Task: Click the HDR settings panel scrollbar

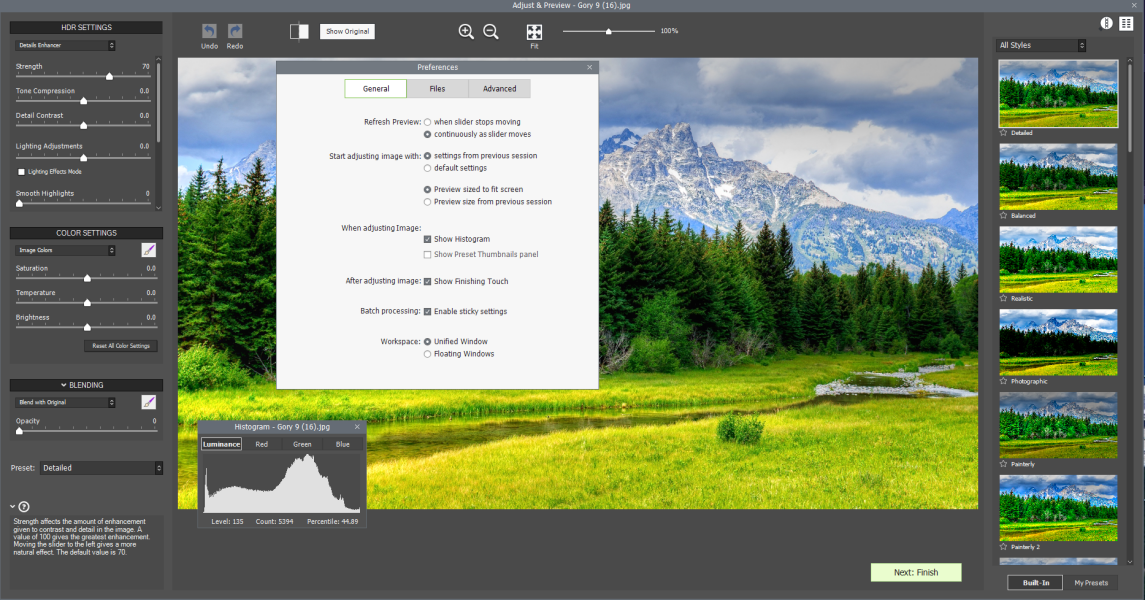Action: [x=158, y=102]
